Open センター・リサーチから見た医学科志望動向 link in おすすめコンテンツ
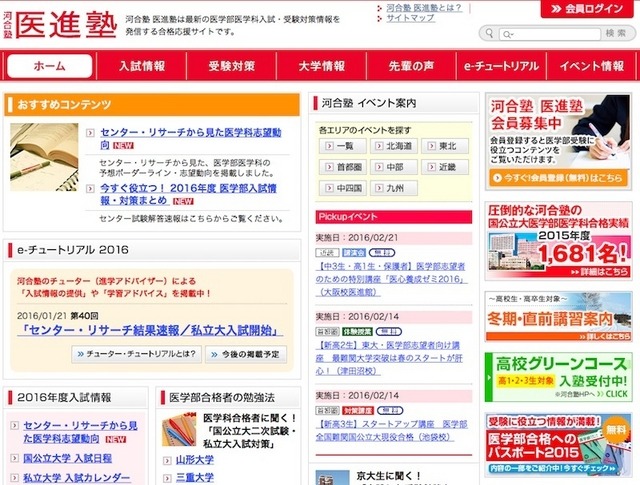This screenshot has width=640, height=485. coord(191,138)
